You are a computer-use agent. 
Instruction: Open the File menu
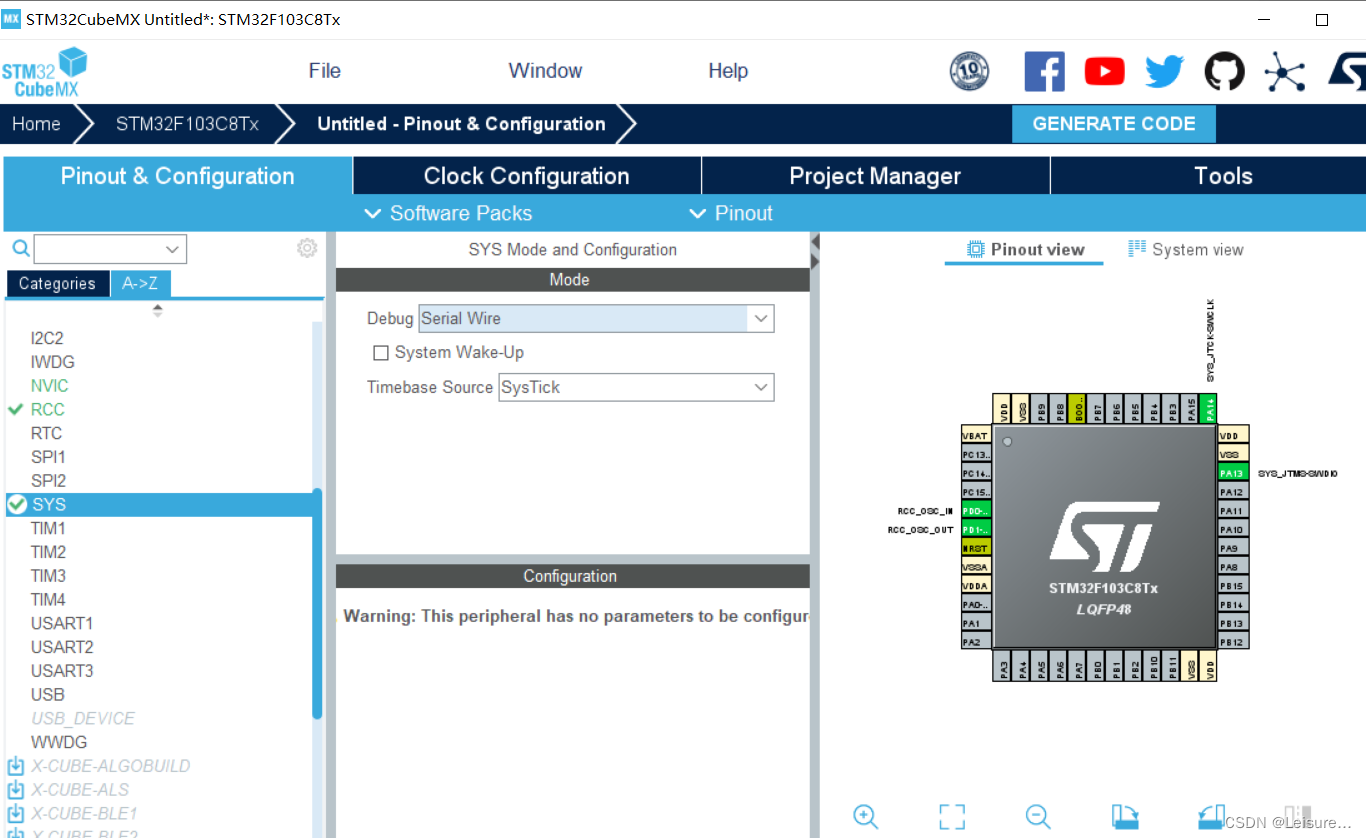325,71
